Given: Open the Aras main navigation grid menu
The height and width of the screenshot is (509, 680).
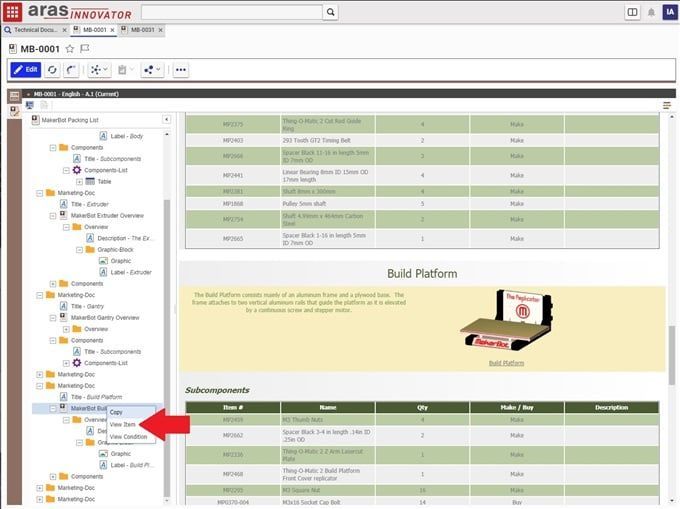Looking at the screenshot, I should coord(12,12).
